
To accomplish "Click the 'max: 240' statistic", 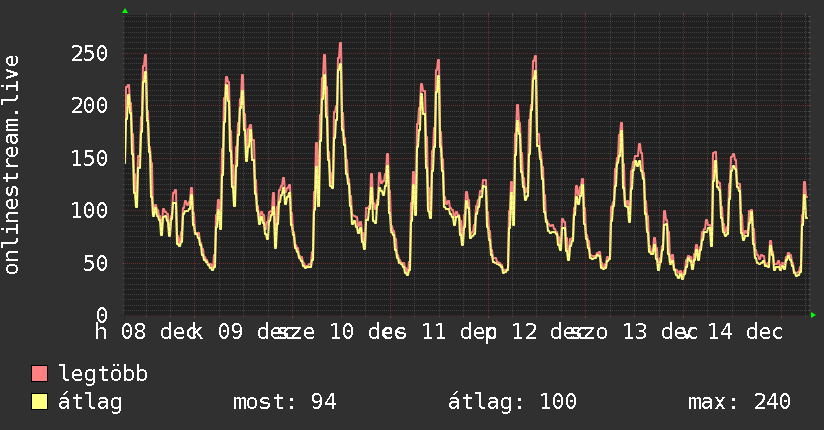I will click(x=739, y=402).
